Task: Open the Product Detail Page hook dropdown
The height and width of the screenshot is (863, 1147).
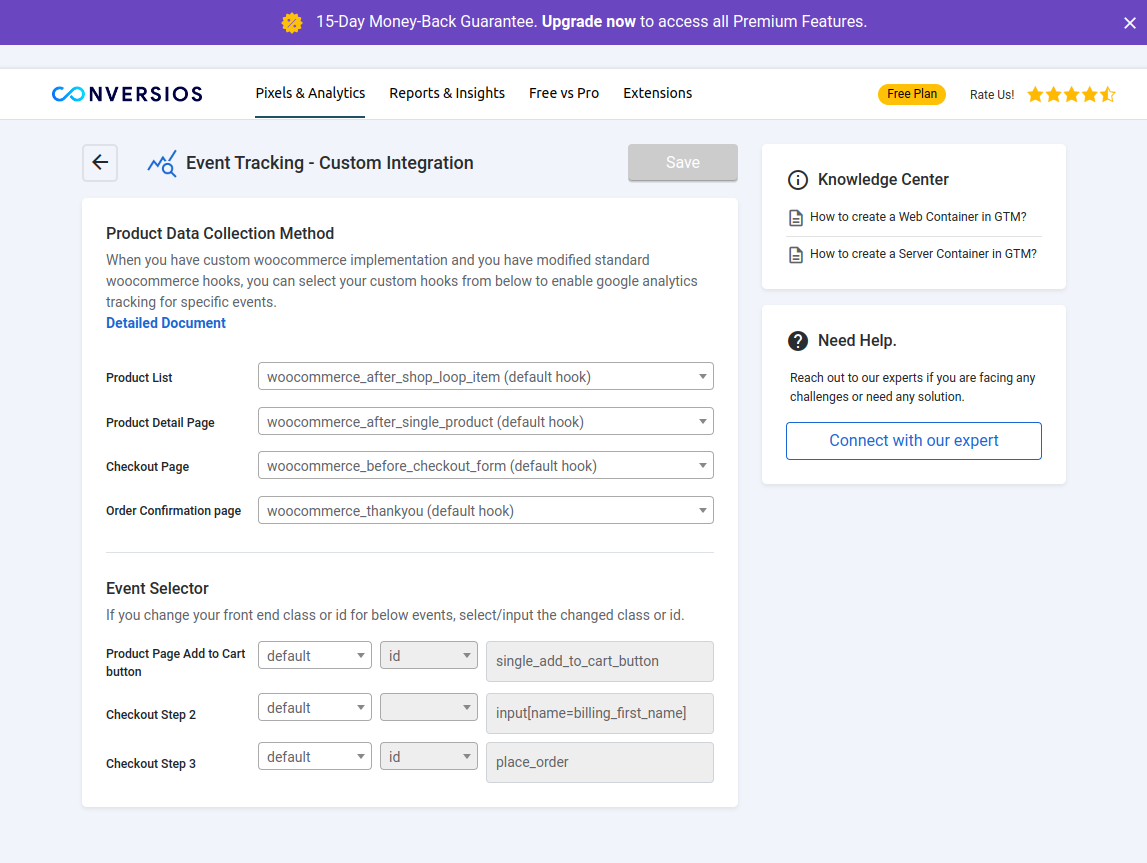Action: pyautogui.click(x=486, y=421)
